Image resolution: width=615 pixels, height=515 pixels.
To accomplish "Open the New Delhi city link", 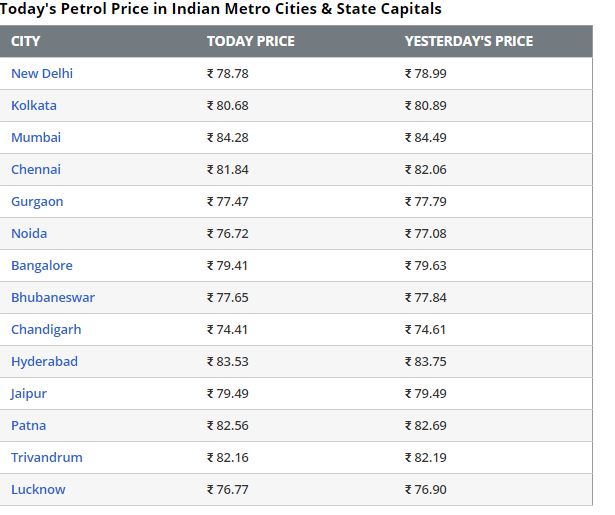I will pyautogui.click(x=42, y=73).
